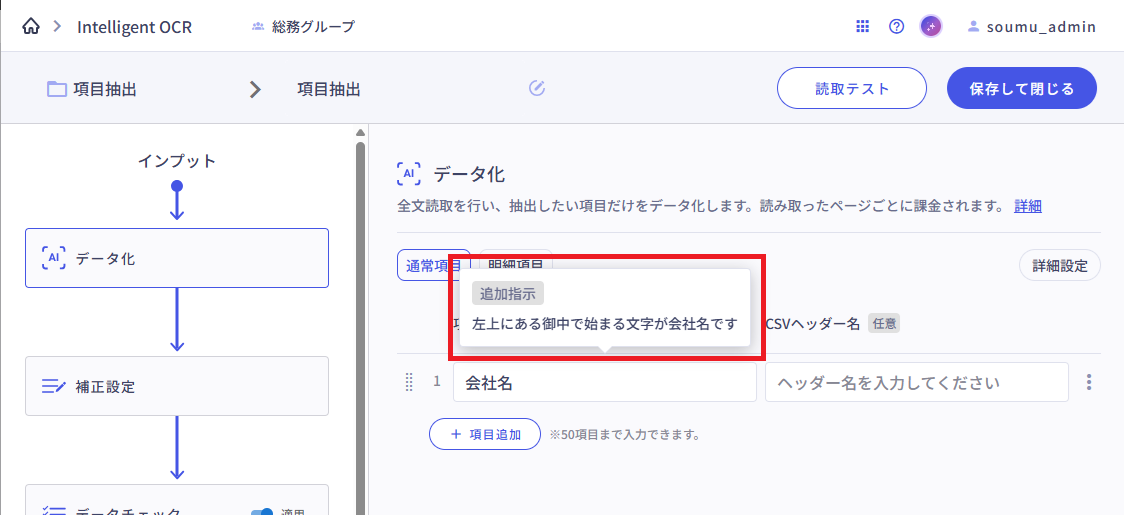
Task: Open the soumu_admin user menu
Action: point(1031,27)
